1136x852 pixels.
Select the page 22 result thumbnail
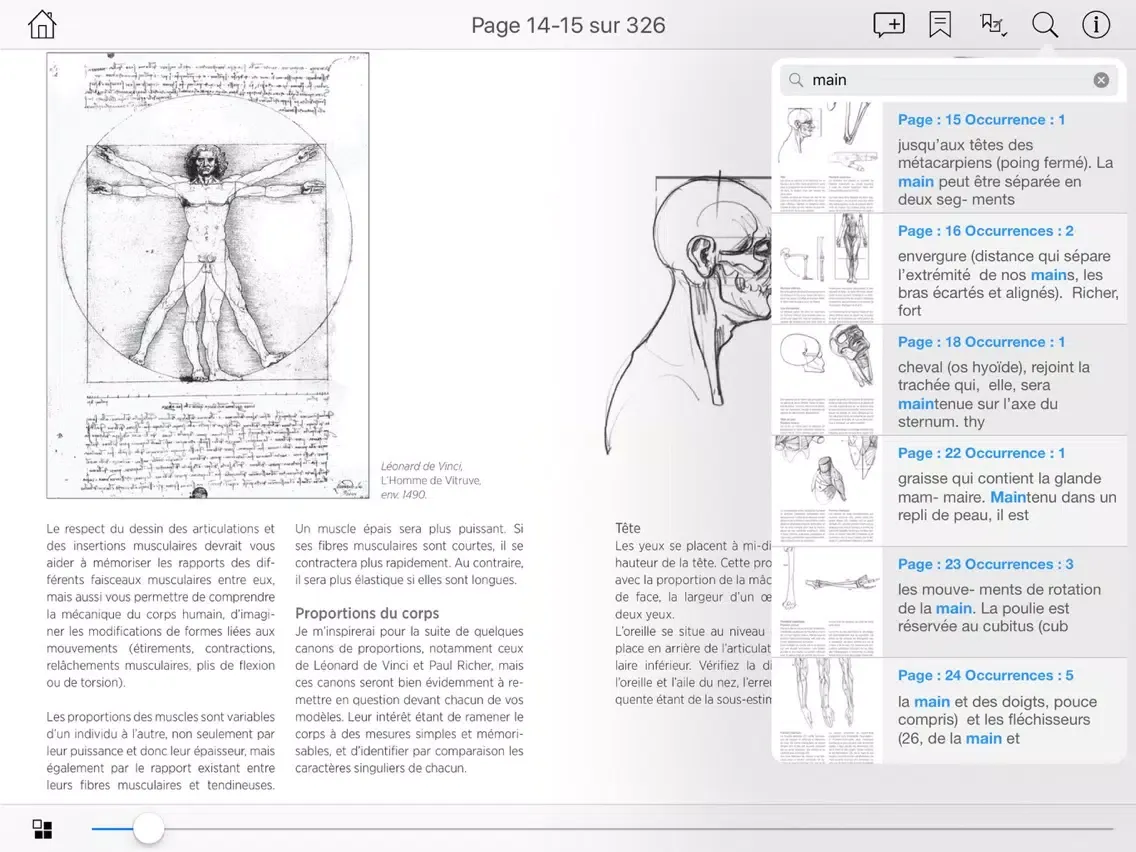click(827, 490)
